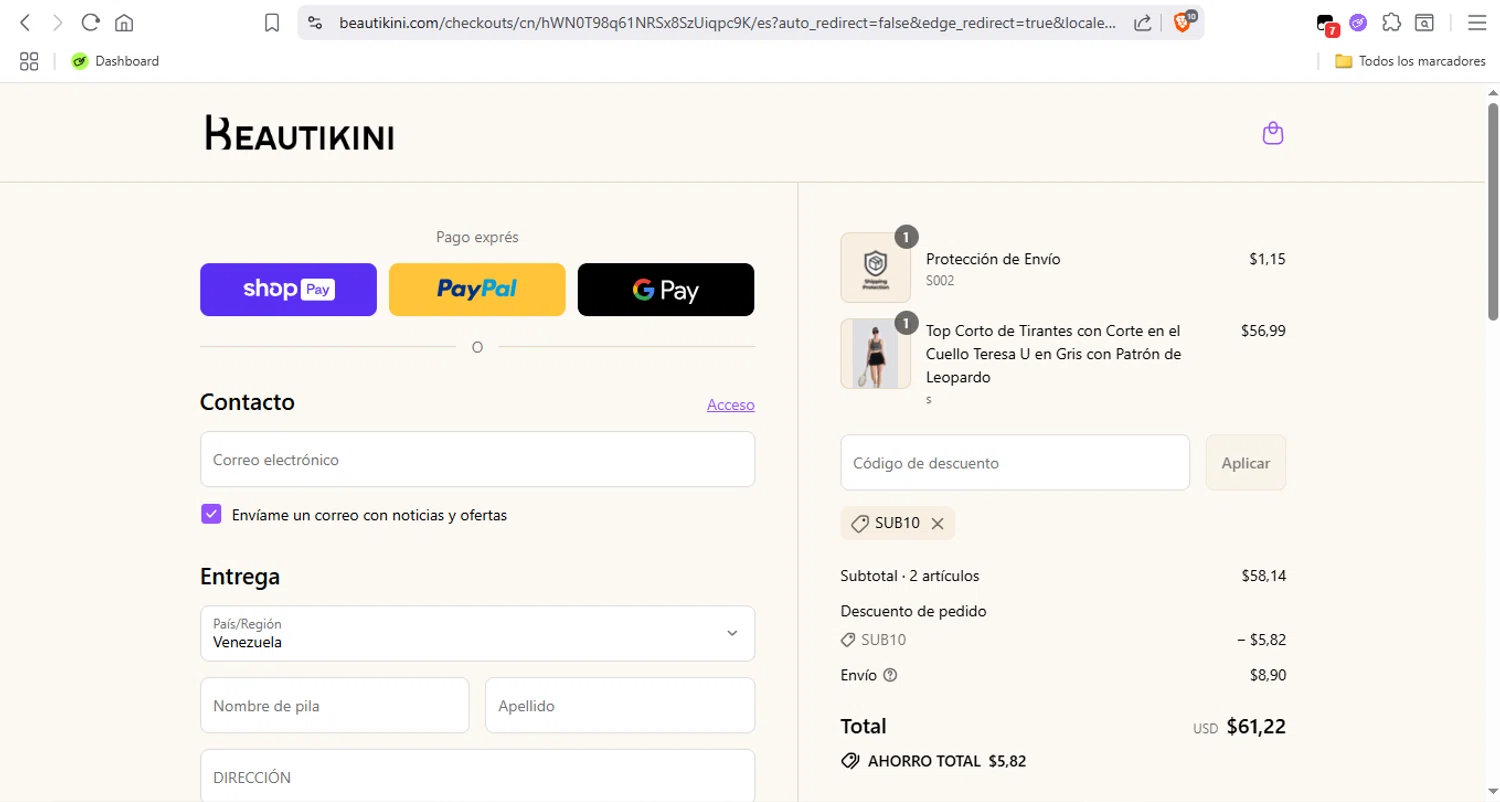
Task: Click the purple round extension icon
Action: click(x=1358, y=22)
